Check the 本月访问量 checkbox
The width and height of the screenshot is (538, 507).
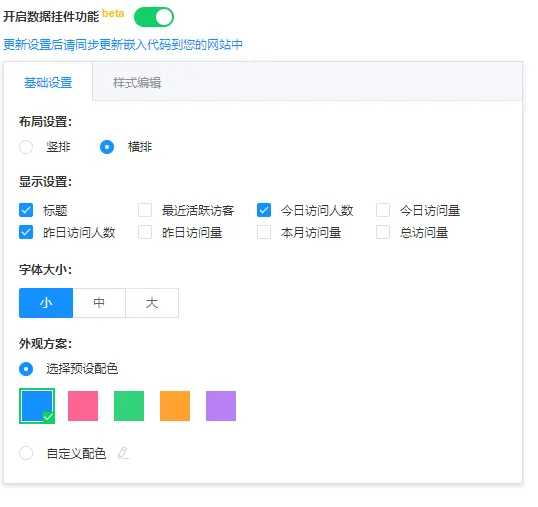264,232
